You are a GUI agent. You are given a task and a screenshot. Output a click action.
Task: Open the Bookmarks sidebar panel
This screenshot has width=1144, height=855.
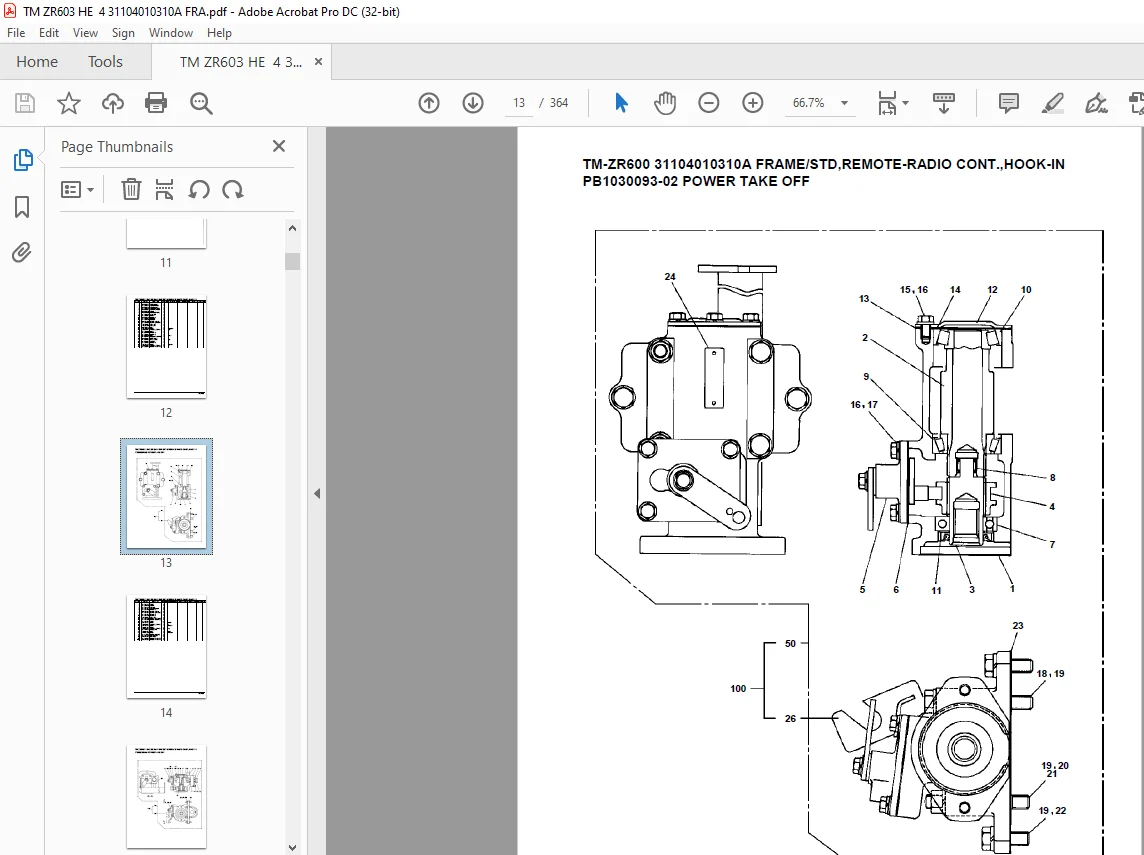pos(22,206)
